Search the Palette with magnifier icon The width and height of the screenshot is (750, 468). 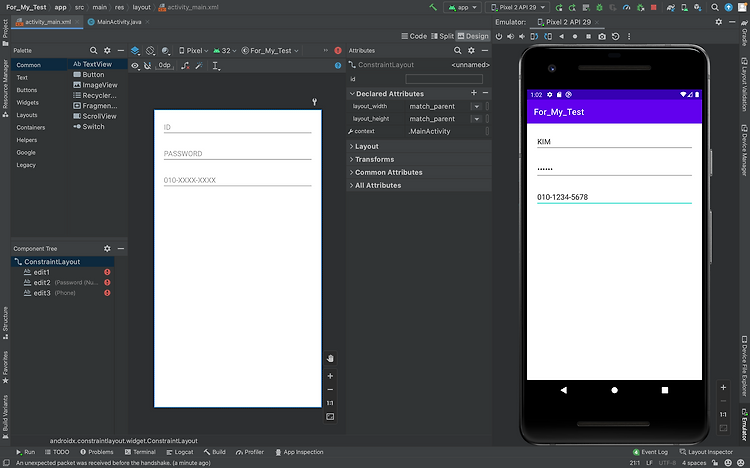coord(94,50)
